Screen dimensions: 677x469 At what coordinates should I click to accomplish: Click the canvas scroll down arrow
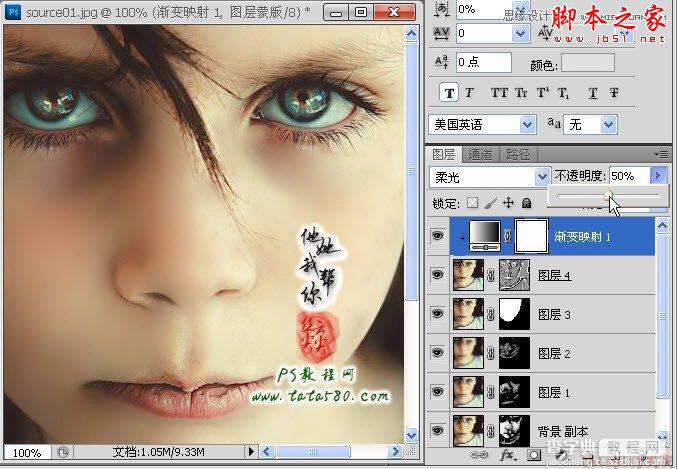[412, 435]
